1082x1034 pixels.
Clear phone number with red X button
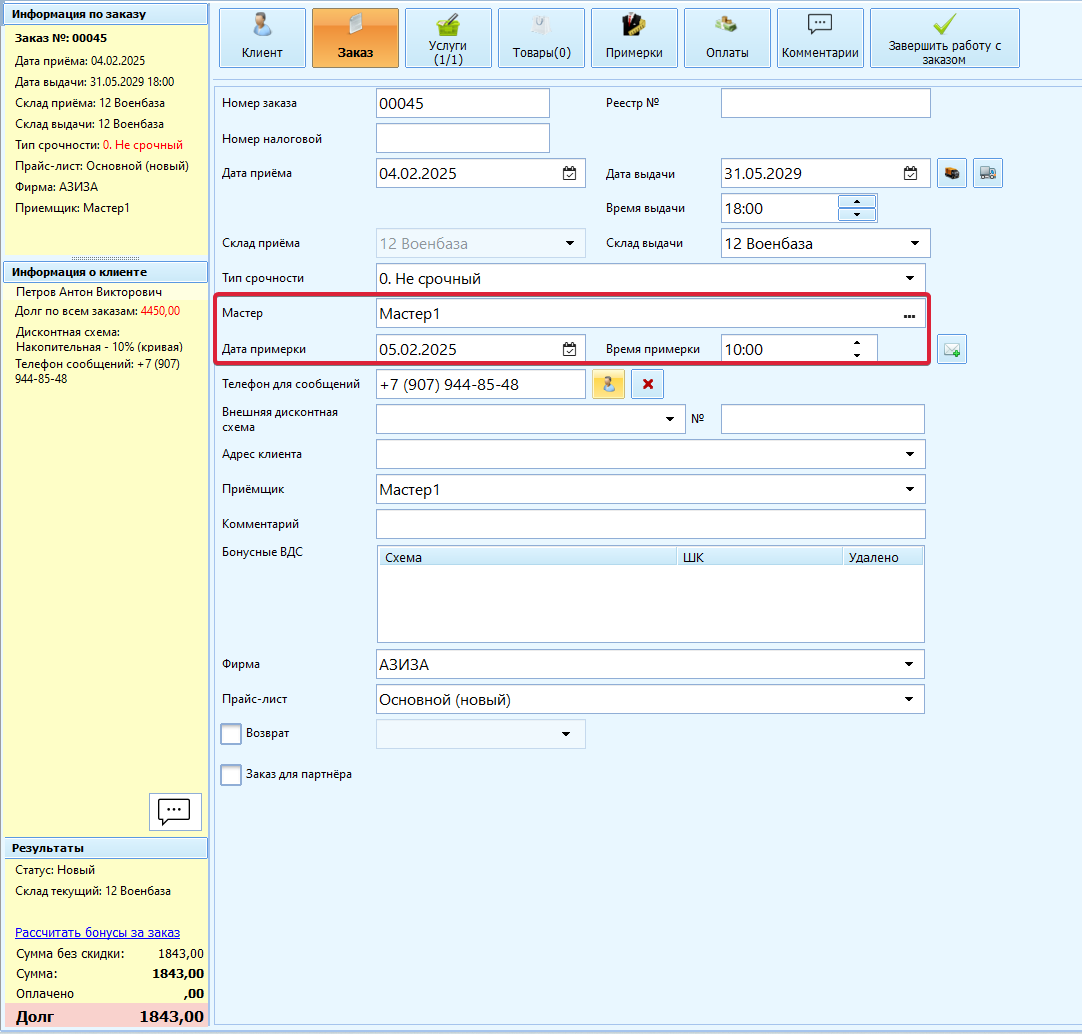pos(648,384)
